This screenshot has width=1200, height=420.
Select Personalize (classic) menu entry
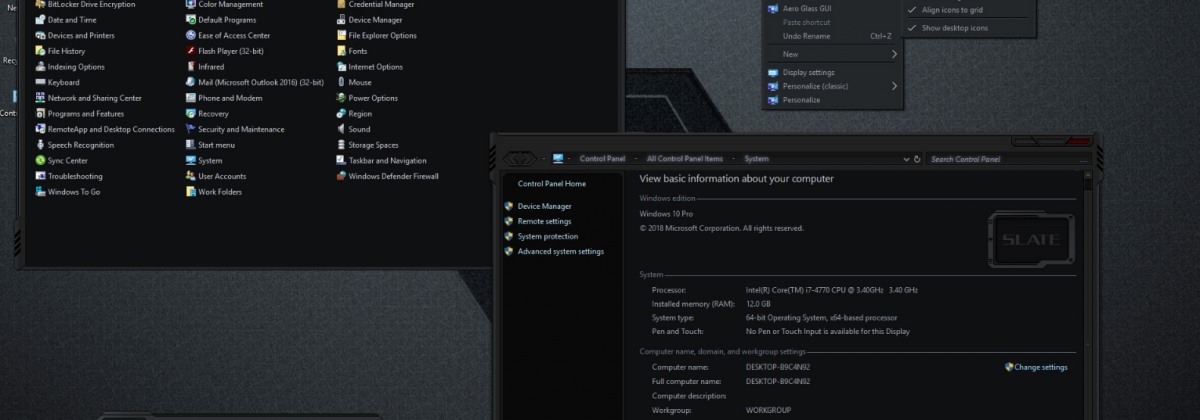832,86
